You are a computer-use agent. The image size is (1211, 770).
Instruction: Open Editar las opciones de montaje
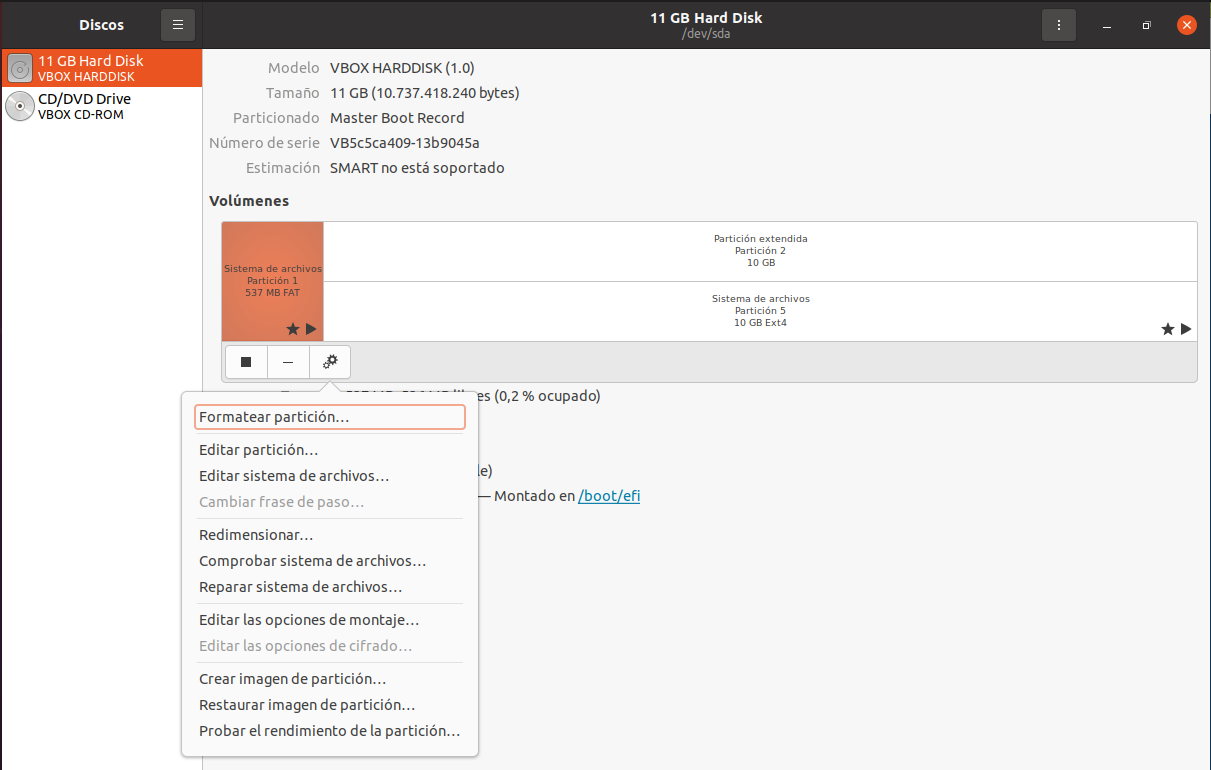tap(309, 620)
